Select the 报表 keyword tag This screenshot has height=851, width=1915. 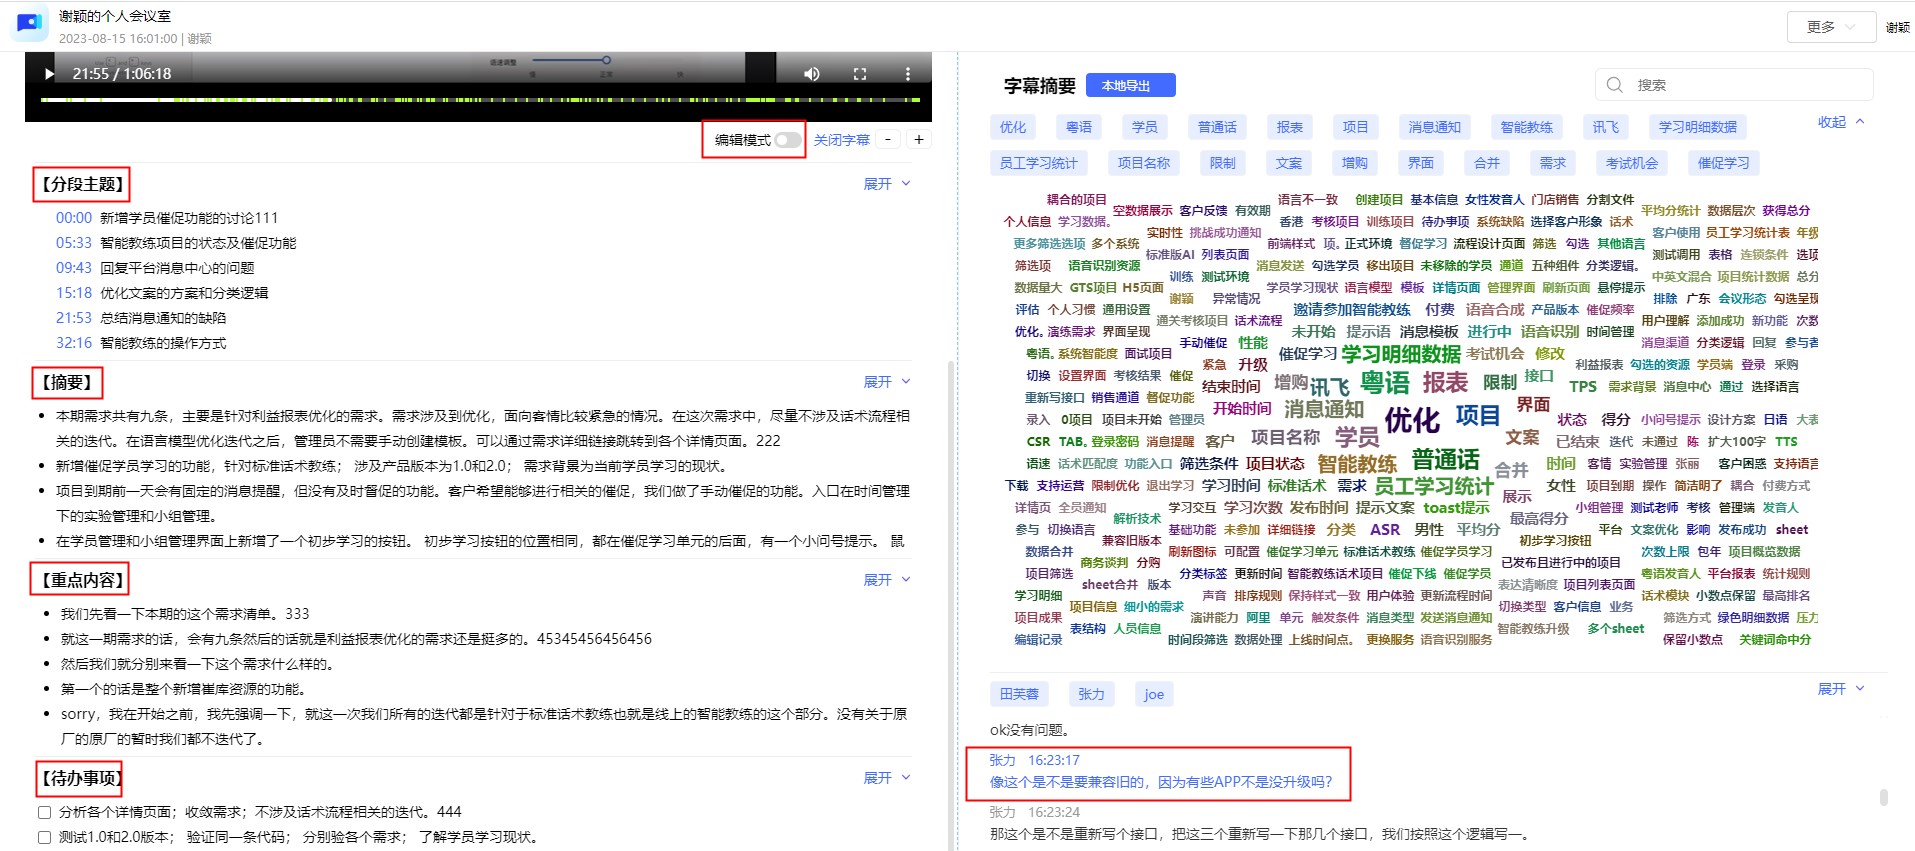coord(1290,127)
